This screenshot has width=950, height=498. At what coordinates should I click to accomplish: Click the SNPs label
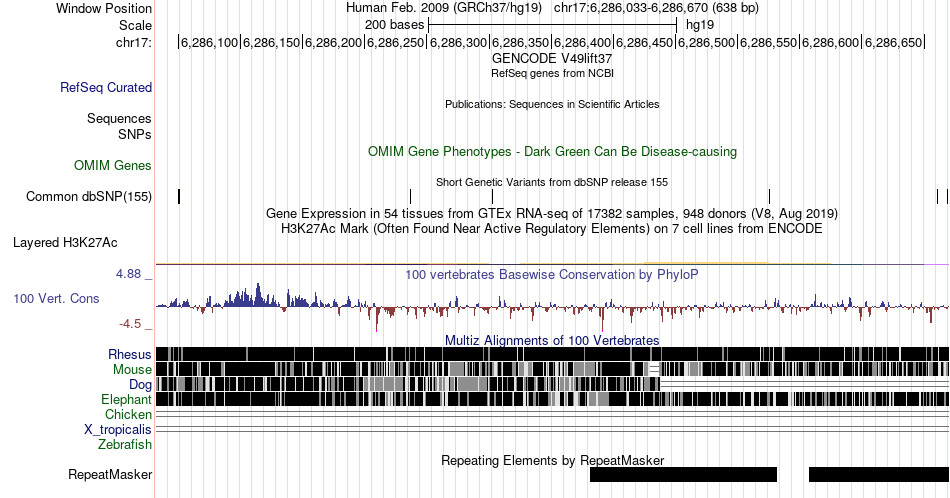135,134
